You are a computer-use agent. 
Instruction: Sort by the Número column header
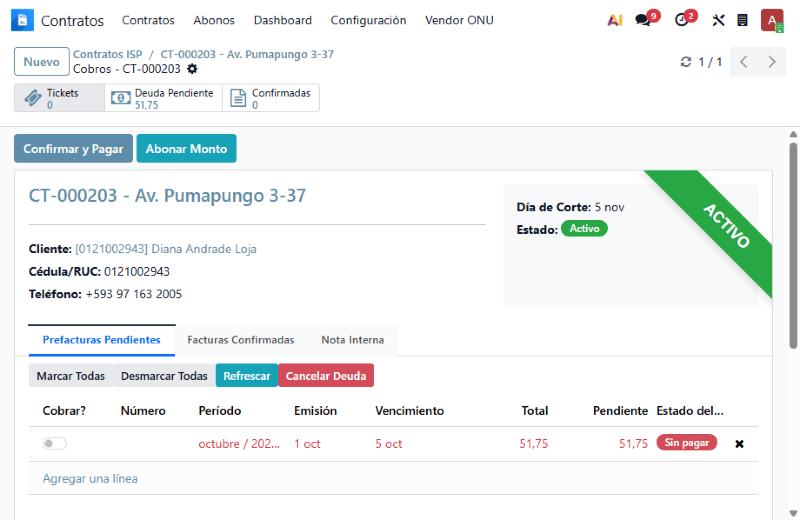coord(143,411)
